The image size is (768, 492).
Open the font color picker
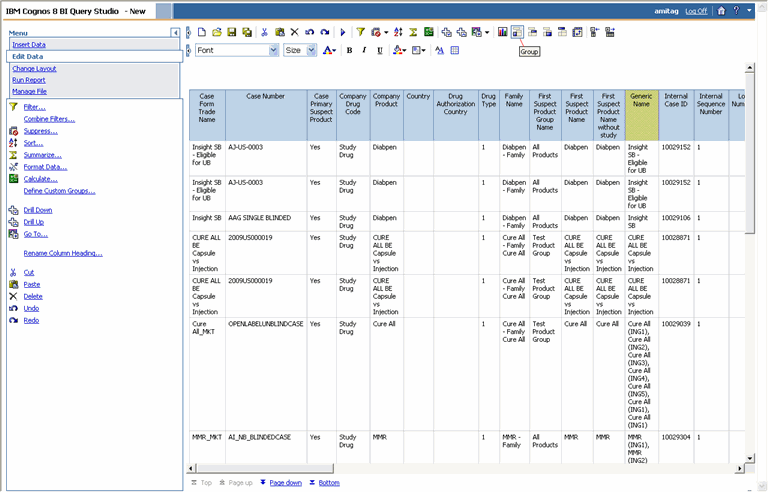coord(329,50)
